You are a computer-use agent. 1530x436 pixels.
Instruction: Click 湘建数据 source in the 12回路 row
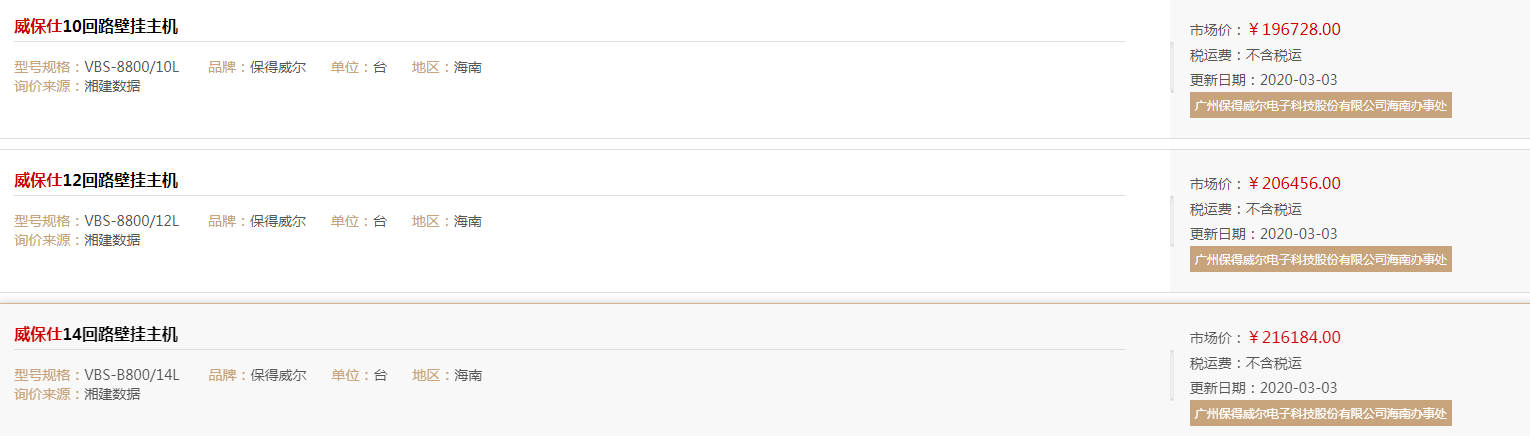click(x=112, y=240)
